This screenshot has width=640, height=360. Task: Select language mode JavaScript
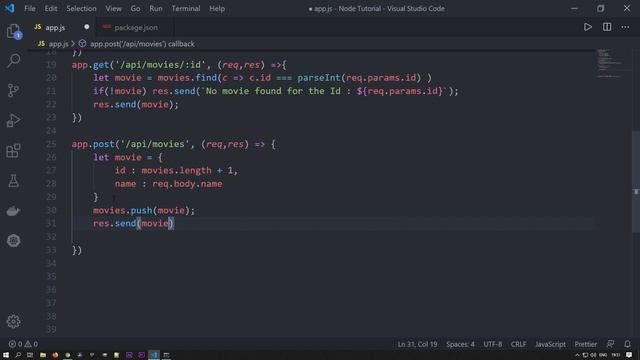pyautogui.click(x=550, y=344)
